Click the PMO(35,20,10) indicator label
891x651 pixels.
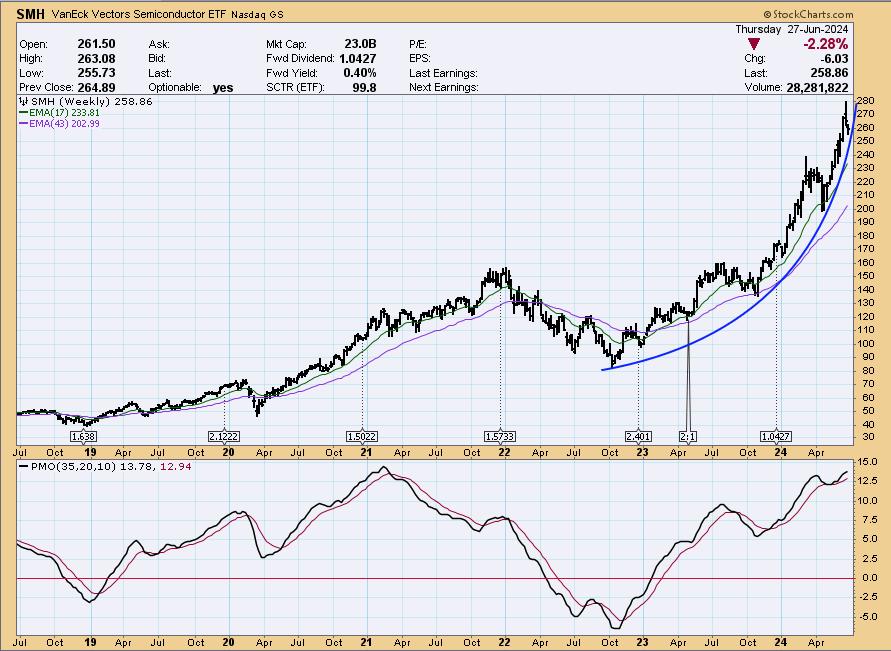73,466
